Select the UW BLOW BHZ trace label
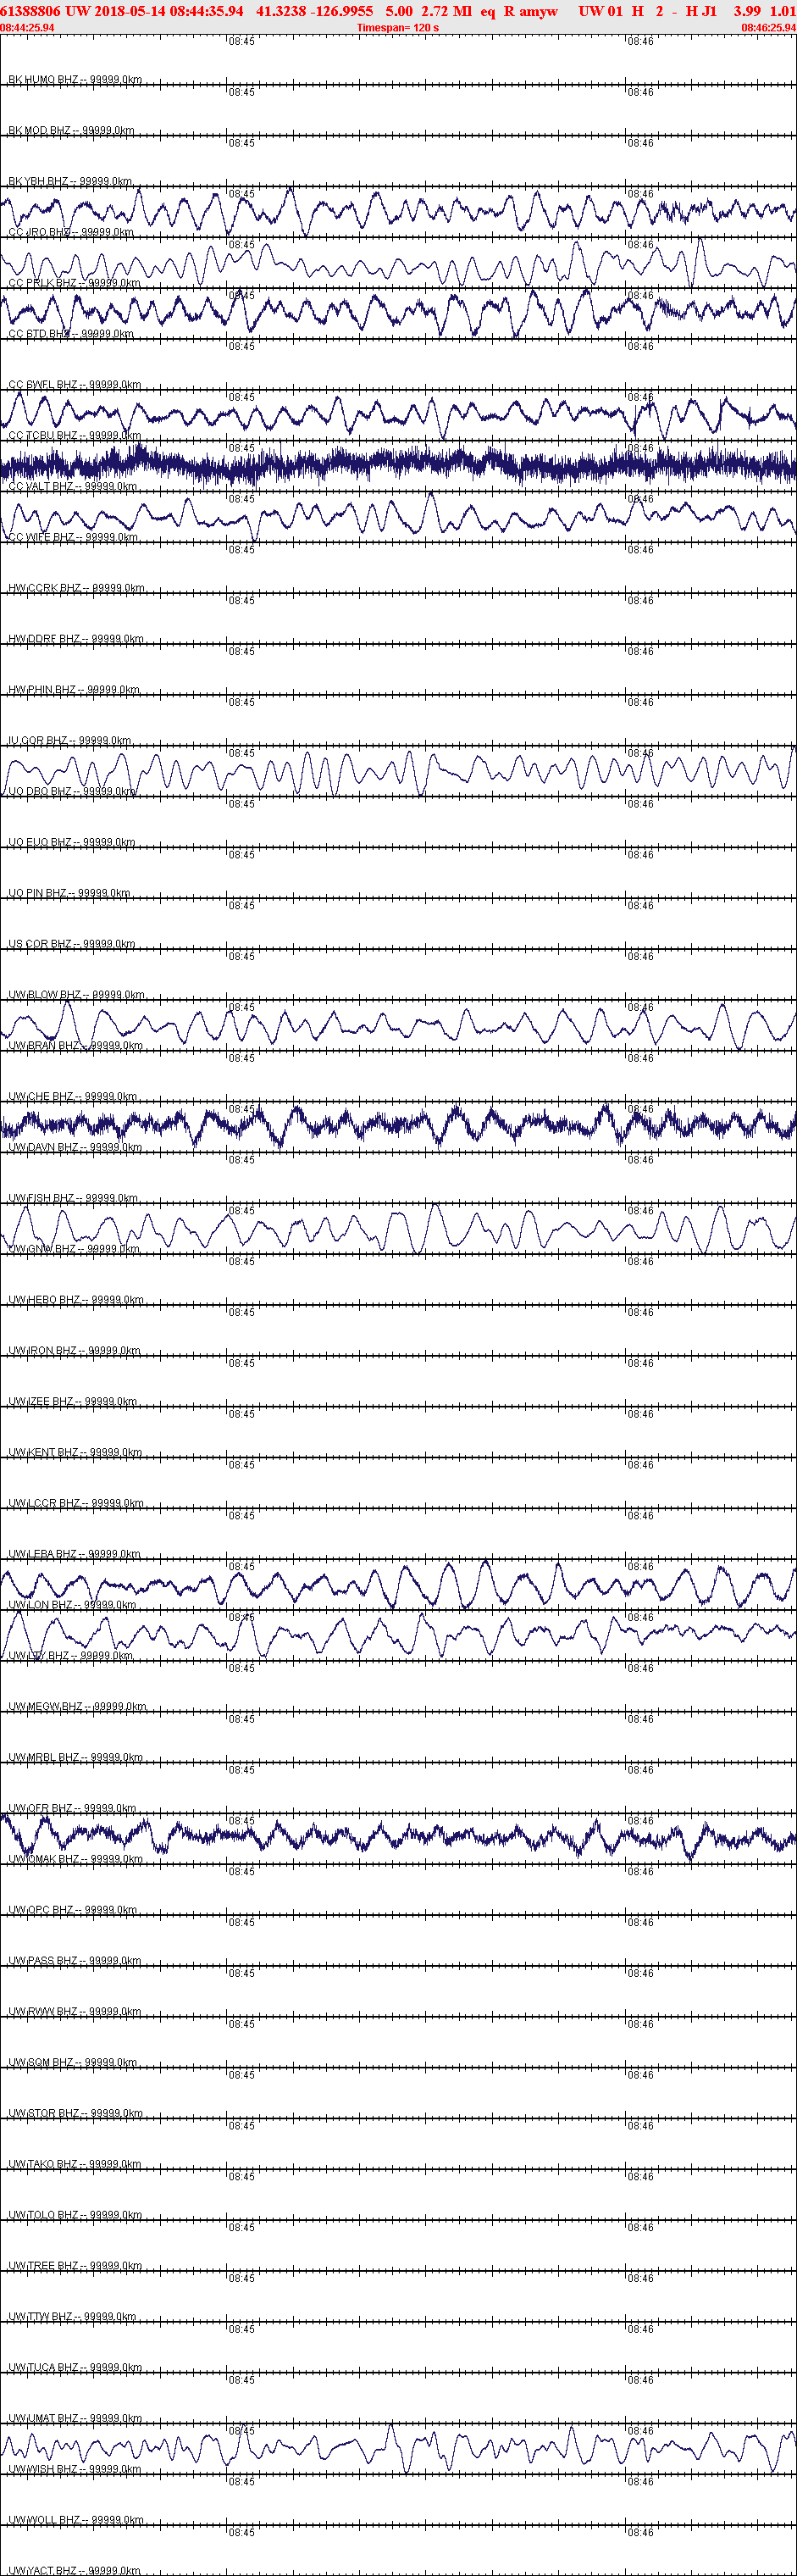Image resolution: width=797 pixels, height=2576 pixels. (76, 995)
